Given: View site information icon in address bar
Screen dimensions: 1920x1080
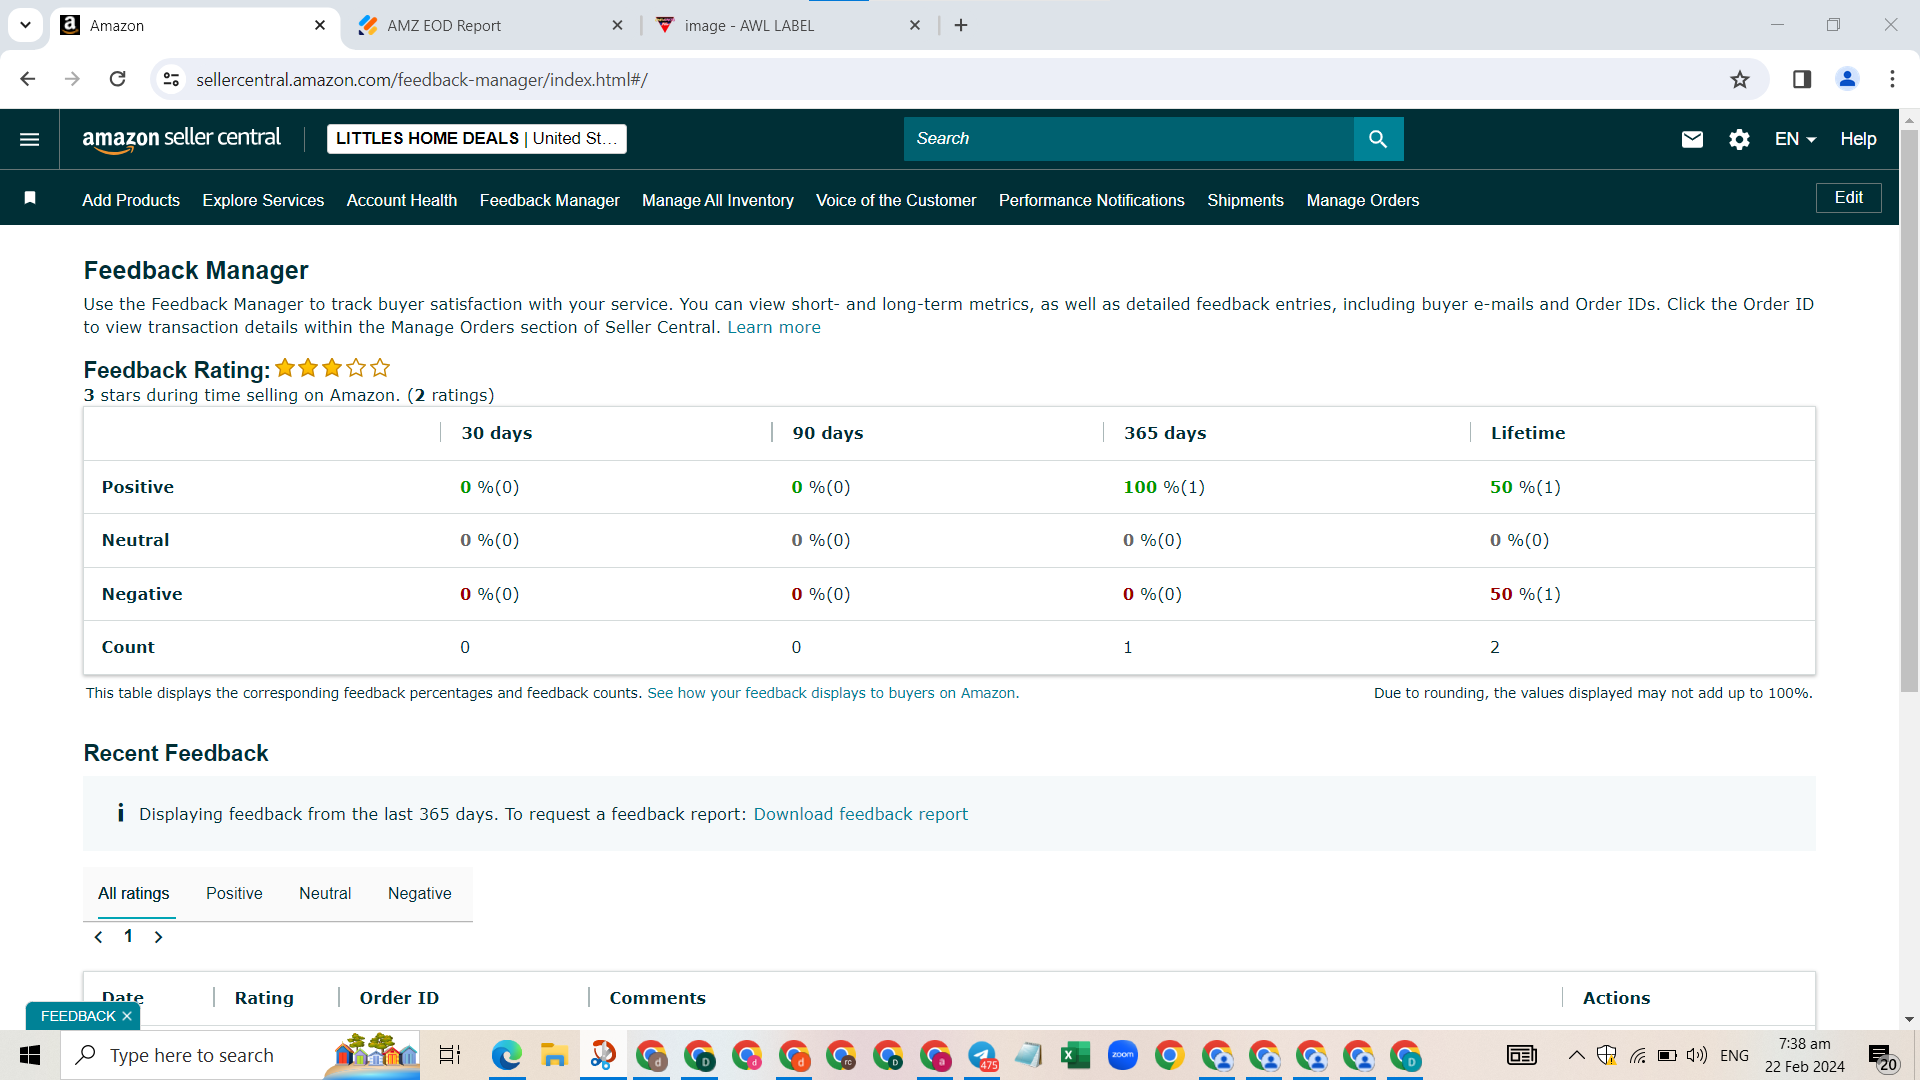Looking at the screenshot, I should (171, 79).
